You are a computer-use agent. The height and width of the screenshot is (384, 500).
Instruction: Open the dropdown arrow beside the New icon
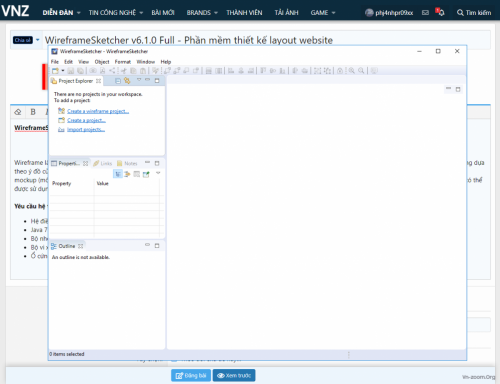pos(63,71)
